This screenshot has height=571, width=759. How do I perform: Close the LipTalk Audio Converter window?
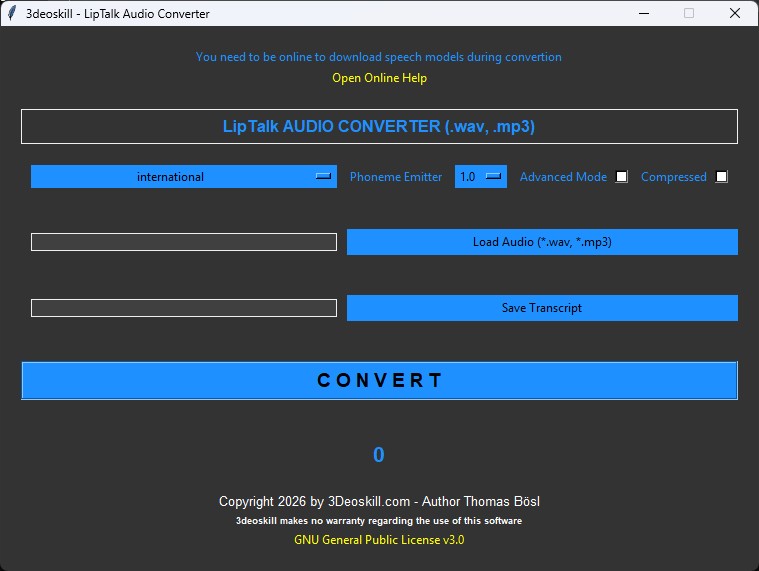click(735, 14)
